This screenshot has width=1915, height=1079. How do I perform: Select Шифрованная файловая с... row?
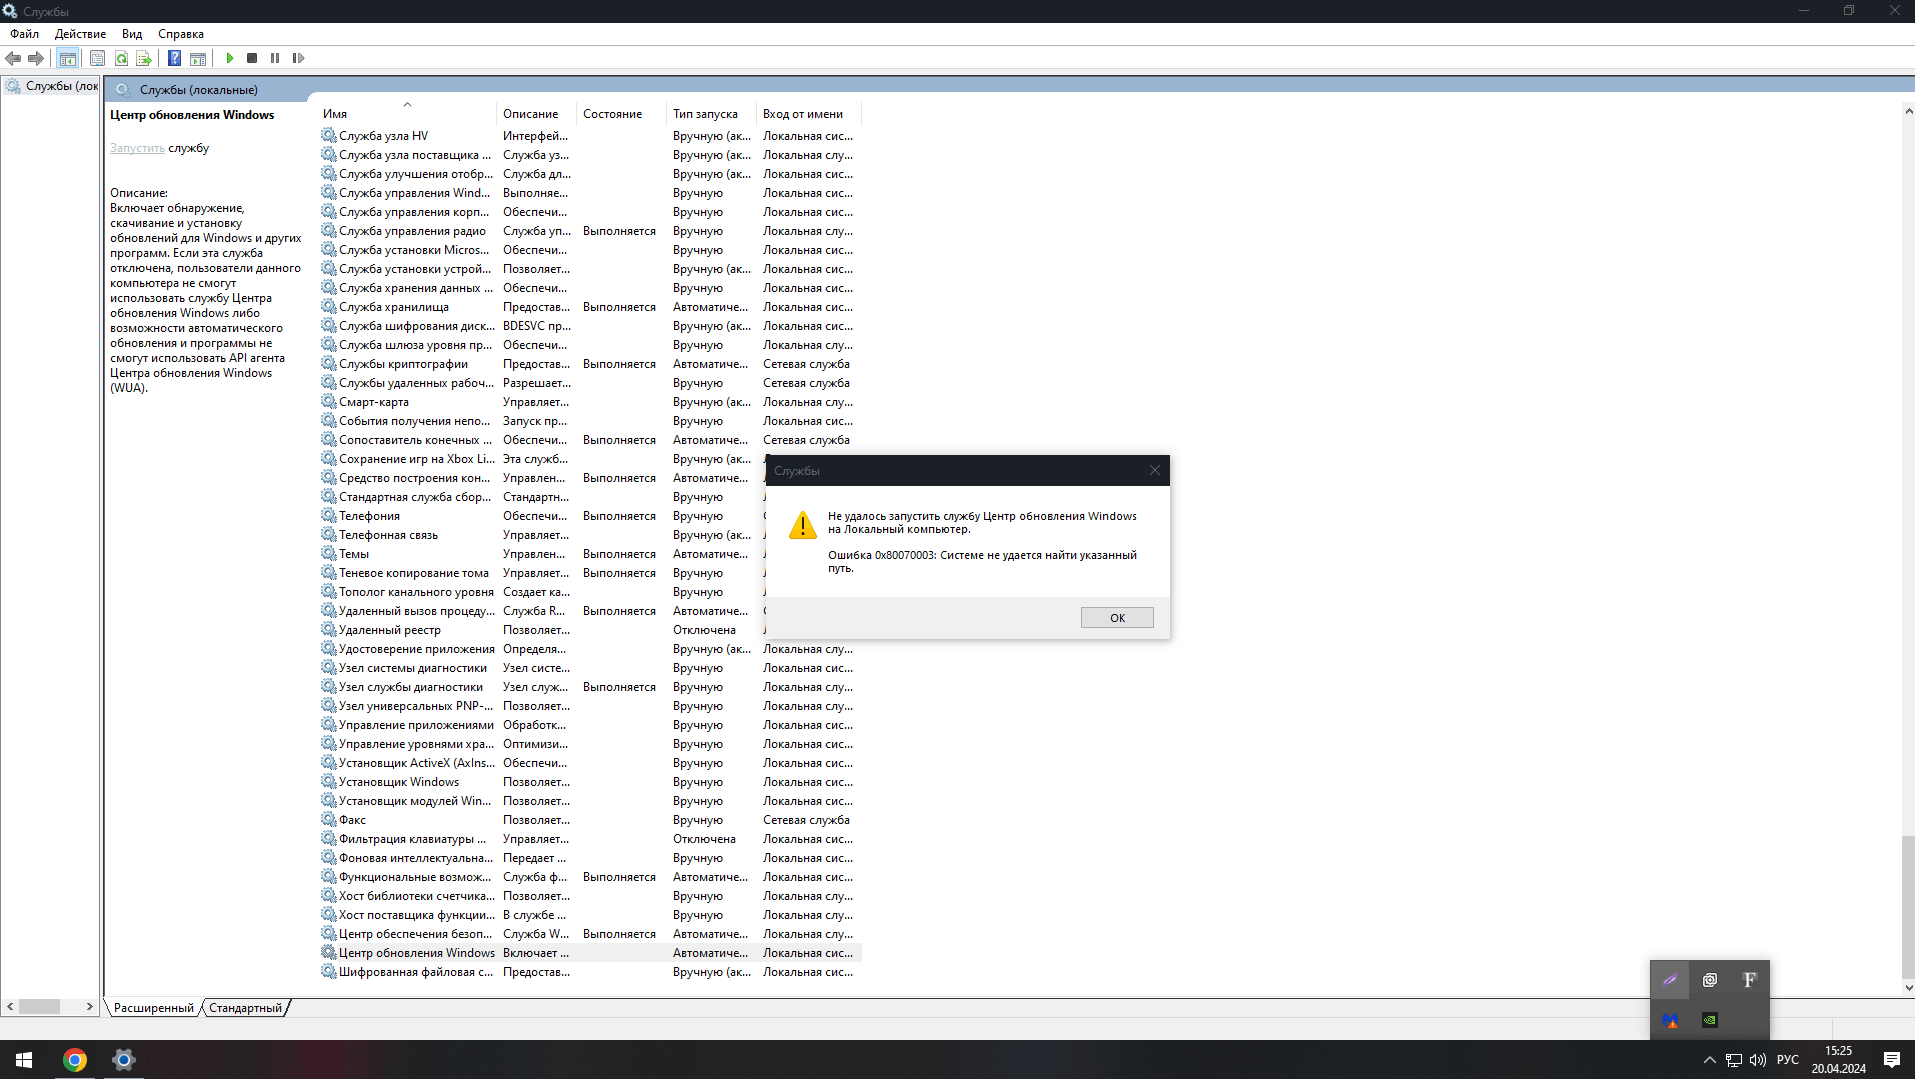click(x=590, y=972)
